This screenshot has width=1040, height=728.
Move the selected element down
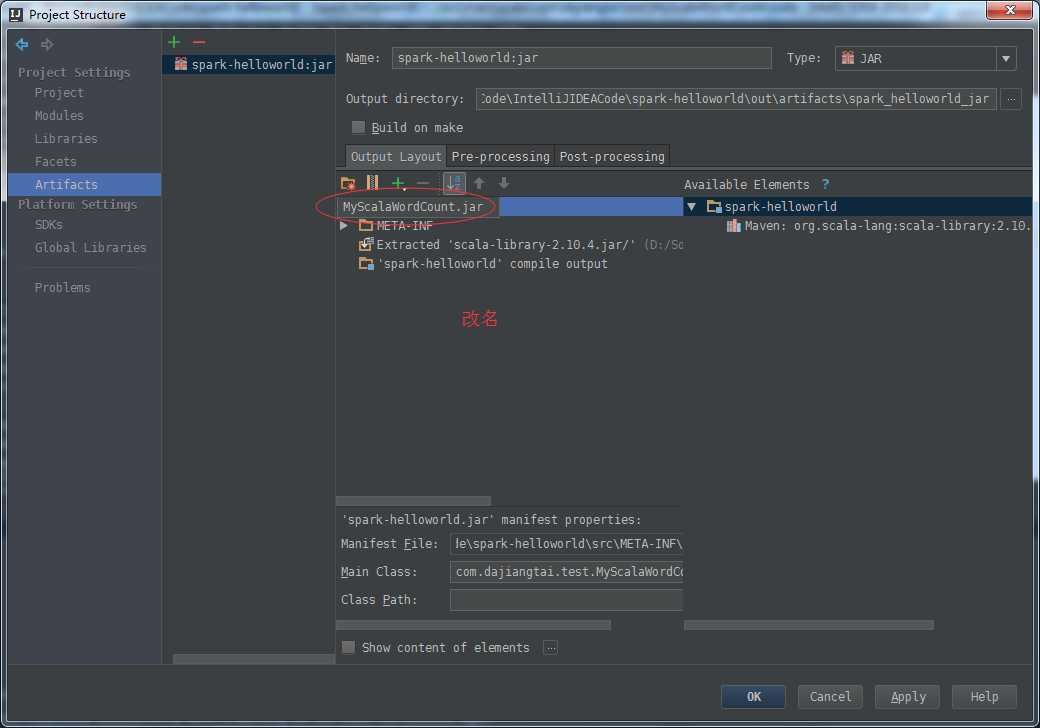coord(503,183)
